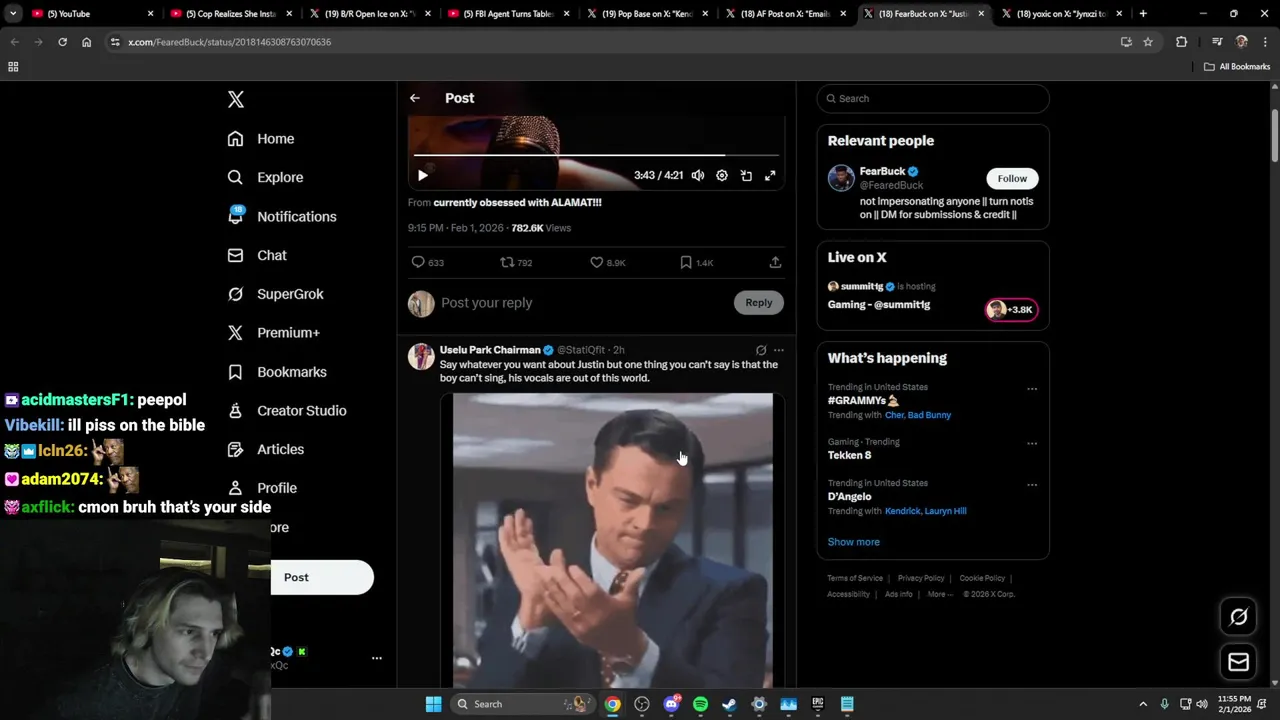Click Show more under What's happening
Image resolution: width=1280 pixels, height=720 pixels.
pos(853,542)
